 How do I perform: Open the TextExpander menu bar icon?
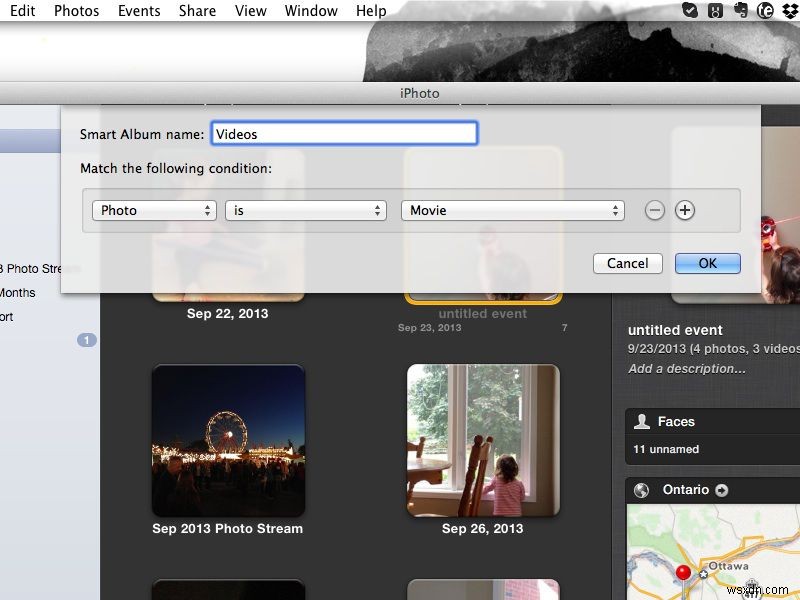(x=765, y=10)
